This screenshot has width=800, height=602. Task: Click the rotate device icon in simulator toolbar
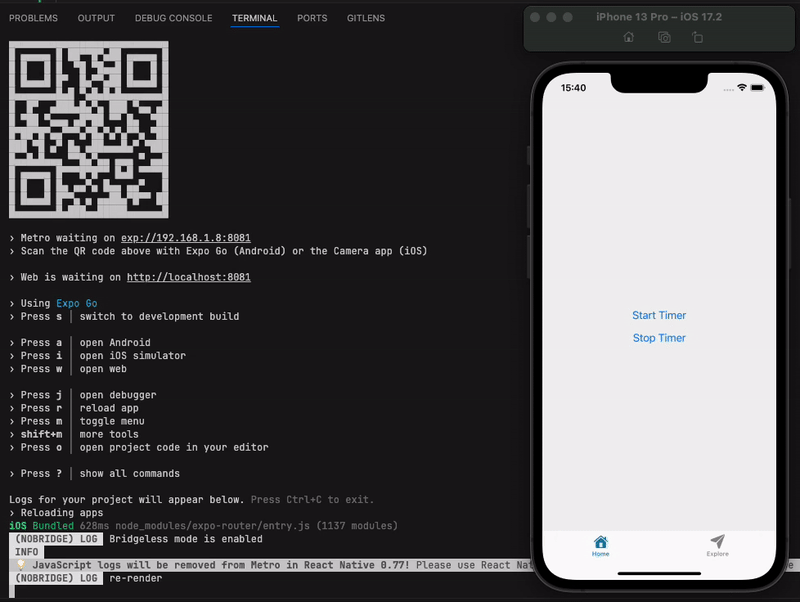point(697,36)
